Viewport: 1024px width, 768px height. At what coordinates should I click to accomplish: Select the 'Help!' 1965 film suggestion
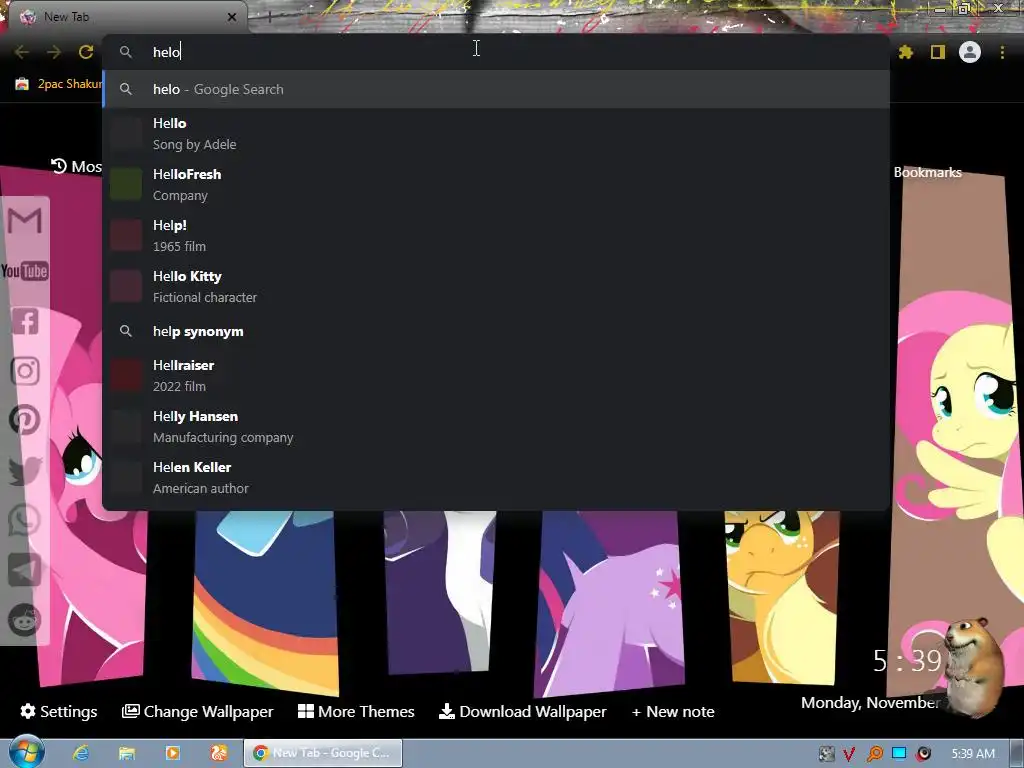point(496,236)
